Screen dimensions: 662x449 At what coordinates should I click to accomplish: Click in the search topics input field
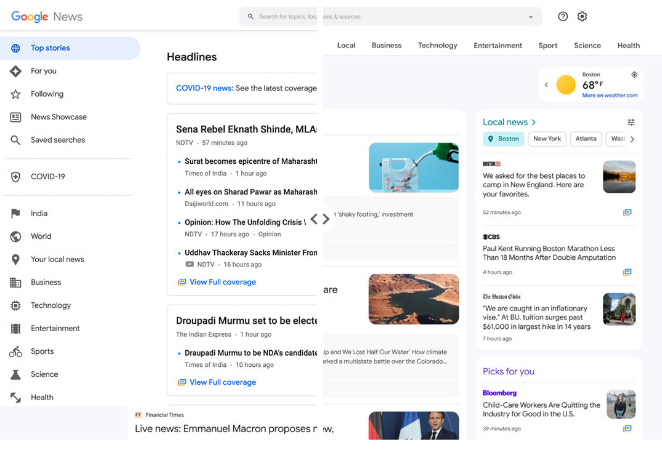click(x=391, y=17)
